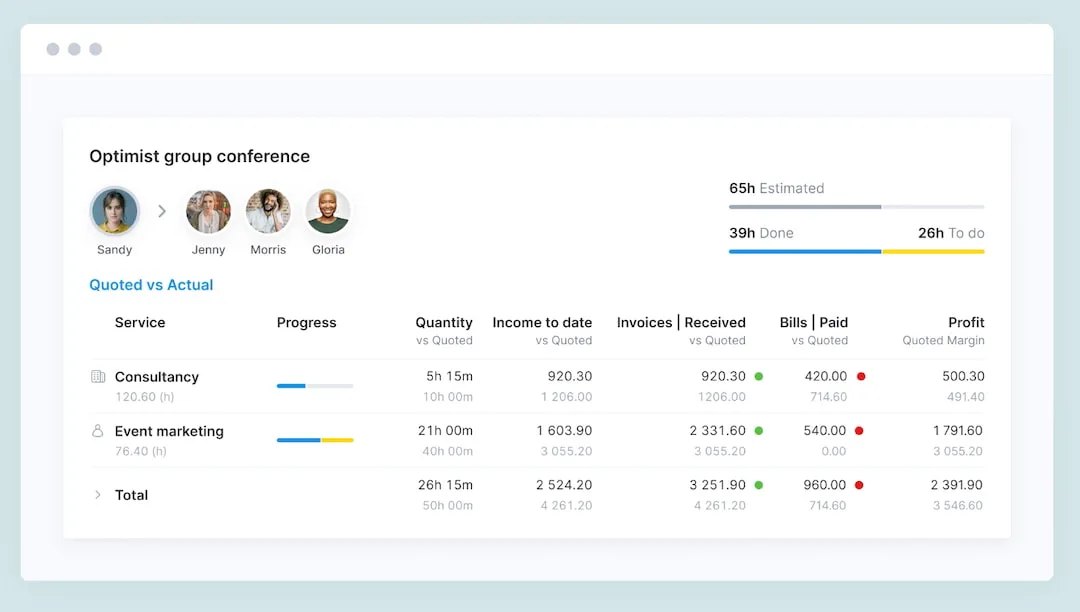
Task: Click the Invoices Received column header
Action: point(683,322)
